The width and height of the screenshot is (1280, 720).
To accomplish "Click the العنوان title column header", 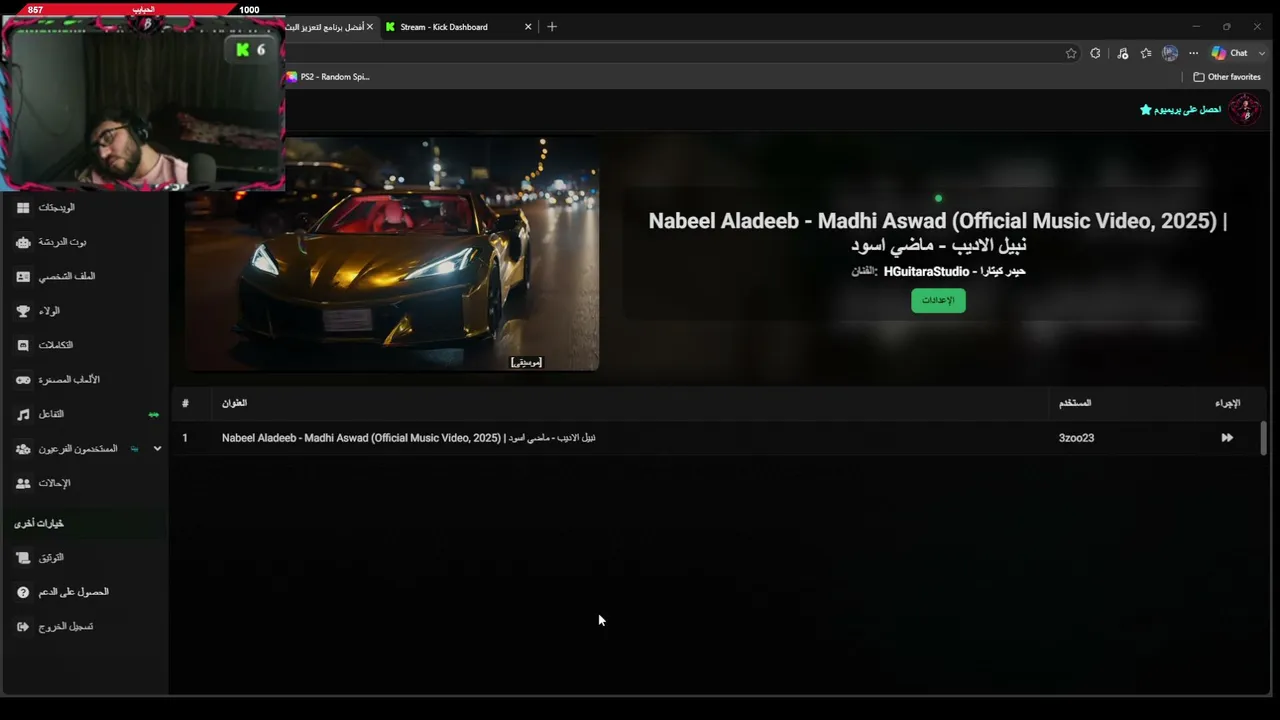I will (x=234, y=403).
